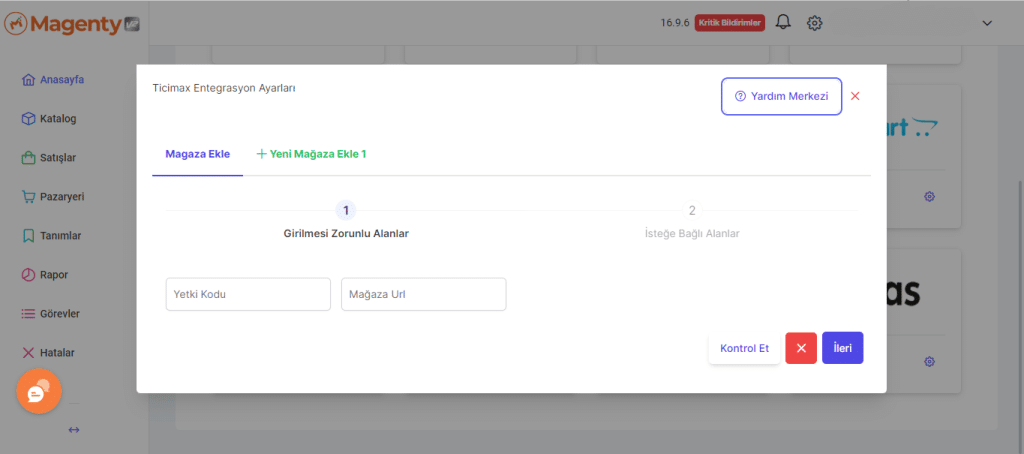Switch to the Magaza Ekle tab
The image size is (1024, 454).
point(197,155)
